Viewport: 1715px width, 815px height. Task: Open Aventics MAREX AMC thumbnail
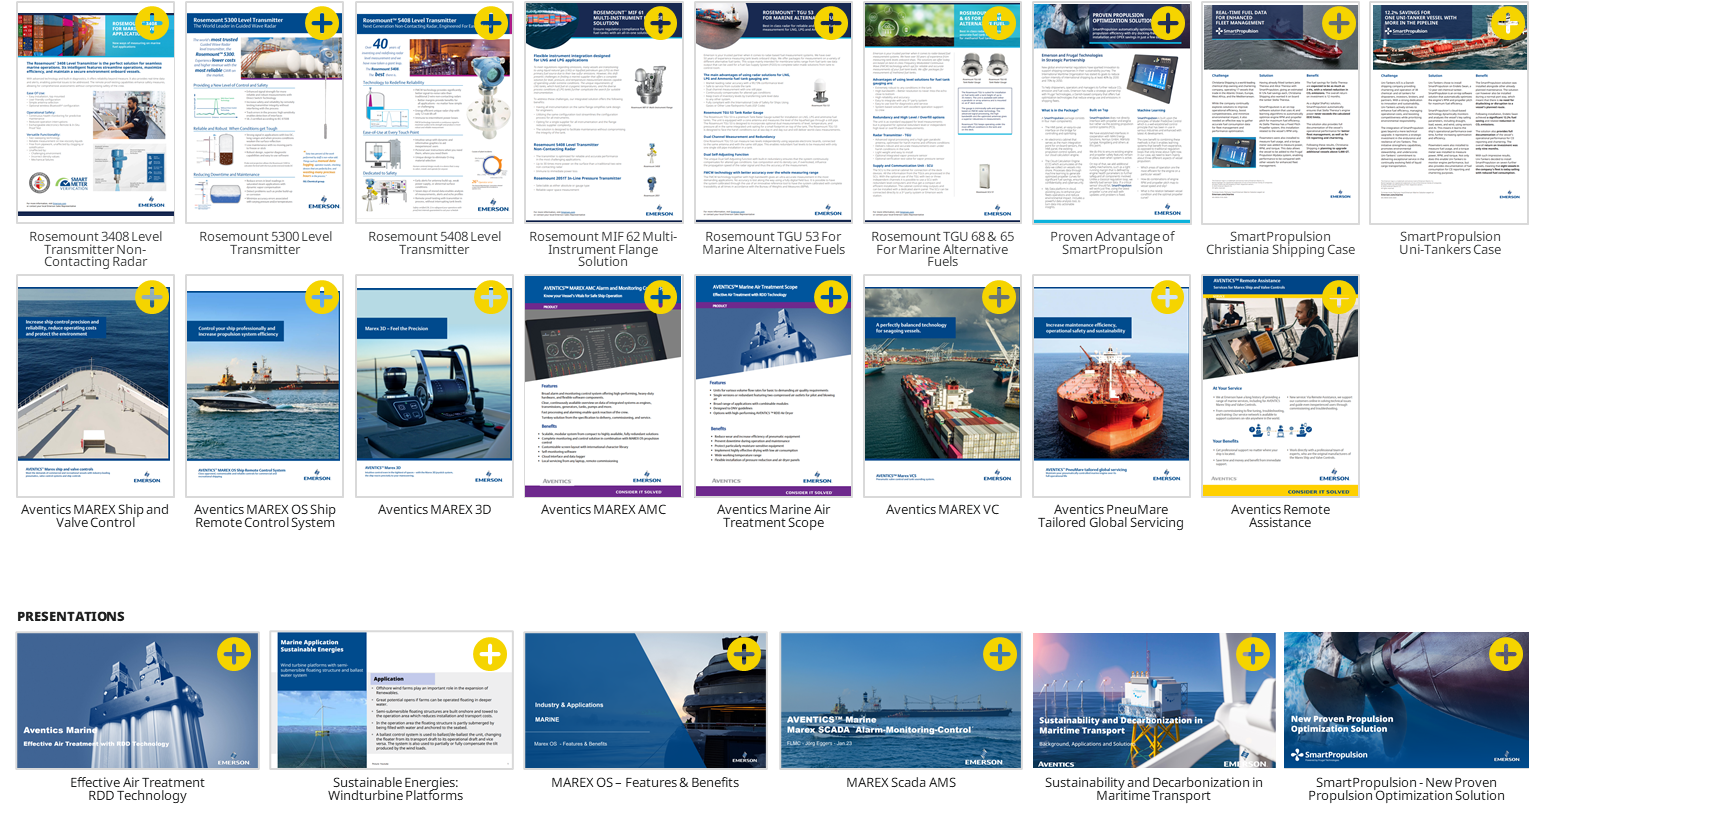pos(603,386)
